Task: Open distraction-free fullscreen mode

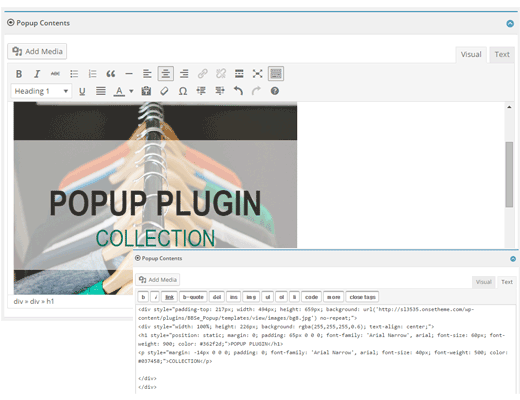Action: click(x=257, y=74)
